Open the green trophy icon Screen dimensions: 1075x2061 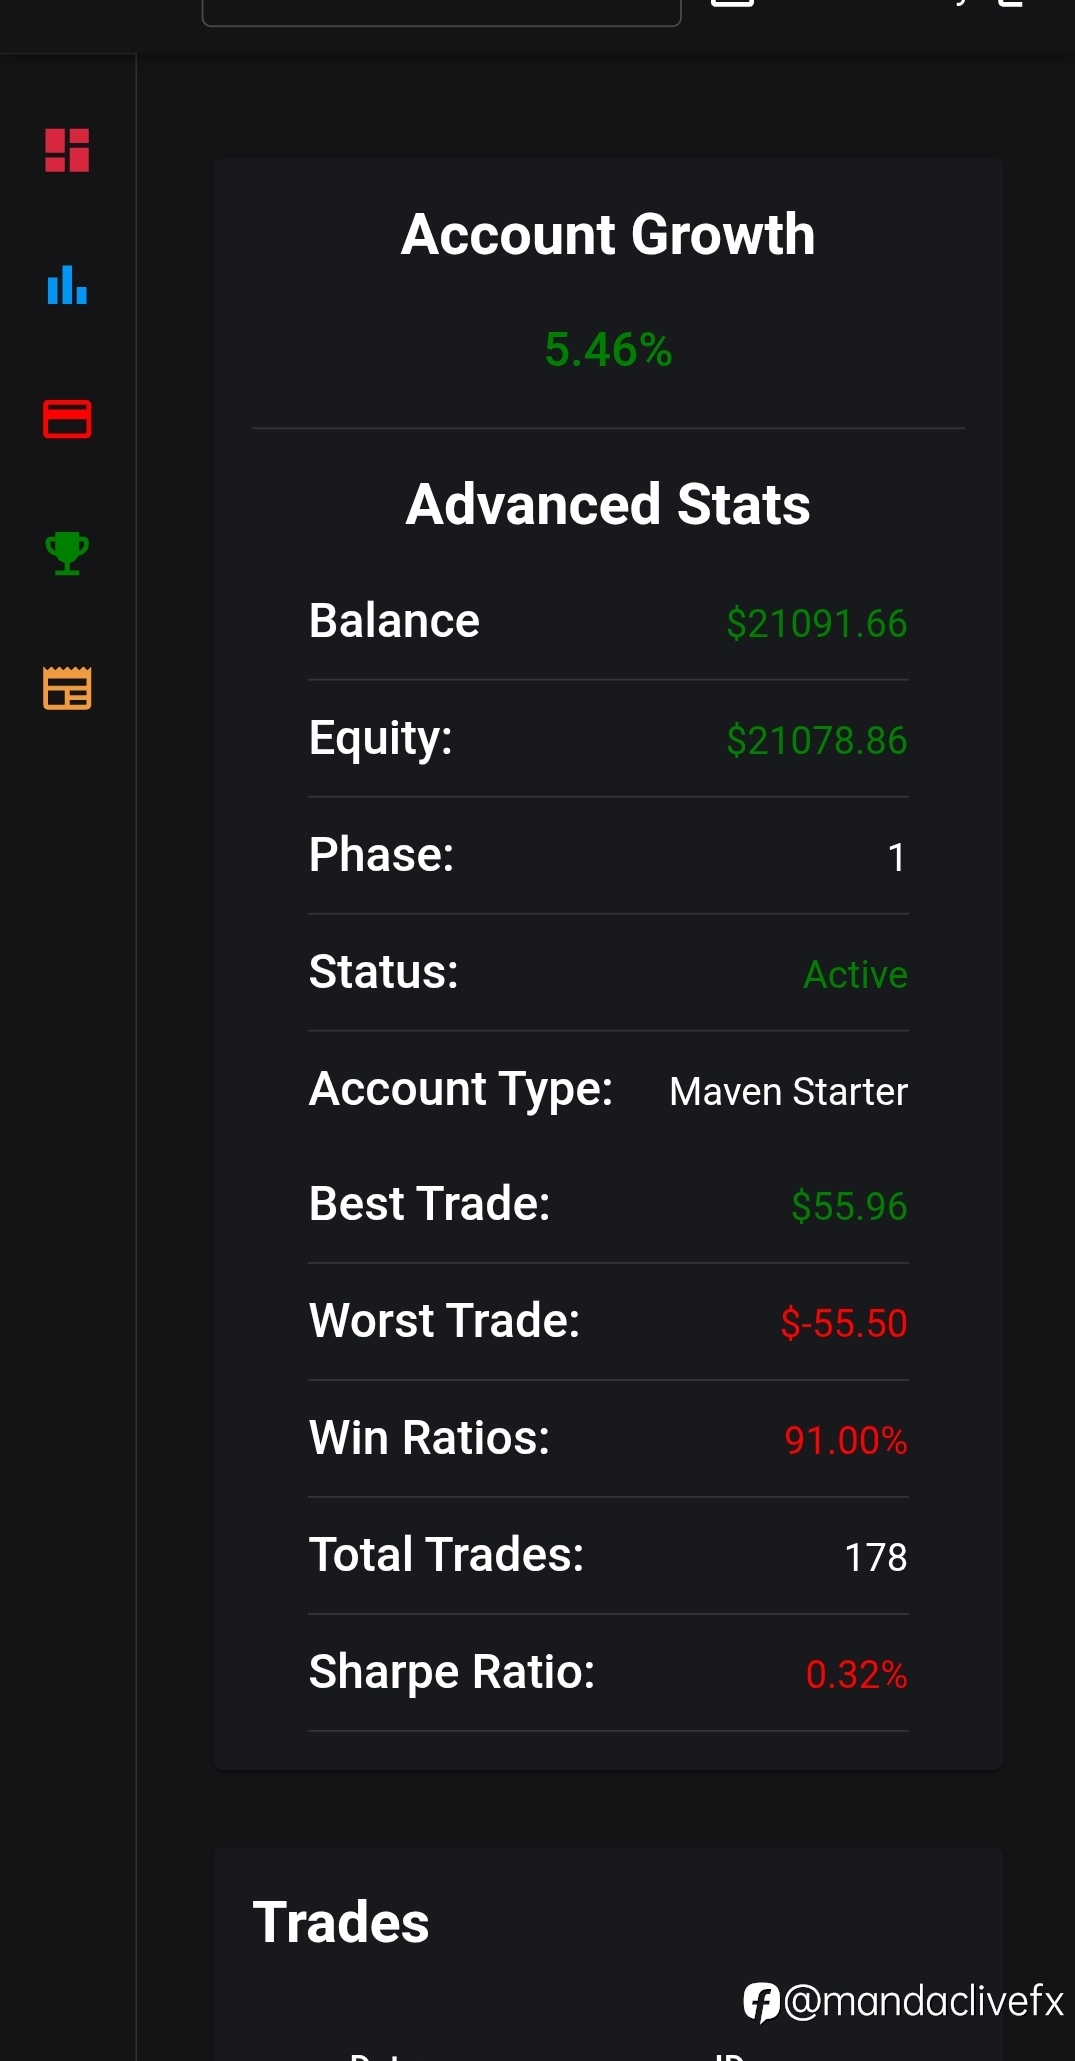(67, 553)
